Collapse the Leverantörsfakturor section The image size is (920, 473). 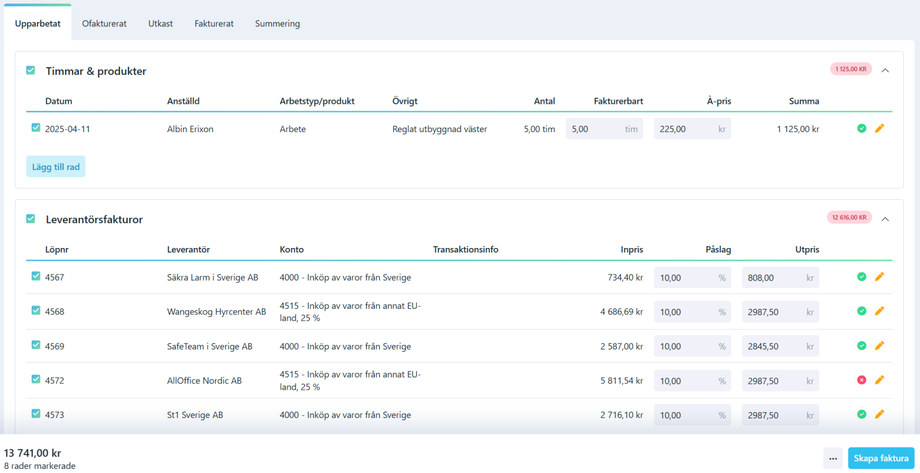885,219
